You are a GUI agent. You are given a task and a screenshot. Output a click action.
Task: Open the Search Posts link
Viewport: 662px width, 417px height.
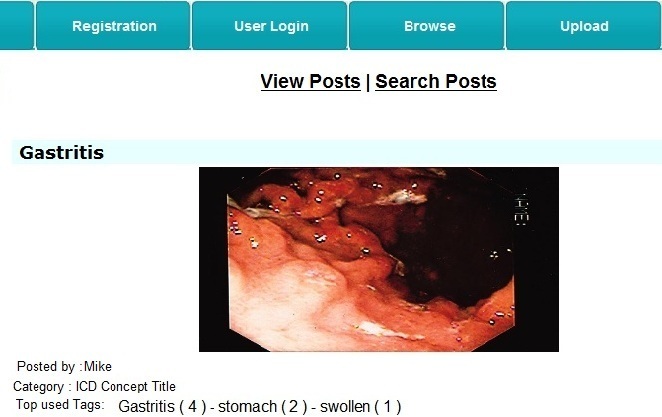pos(436,81)
